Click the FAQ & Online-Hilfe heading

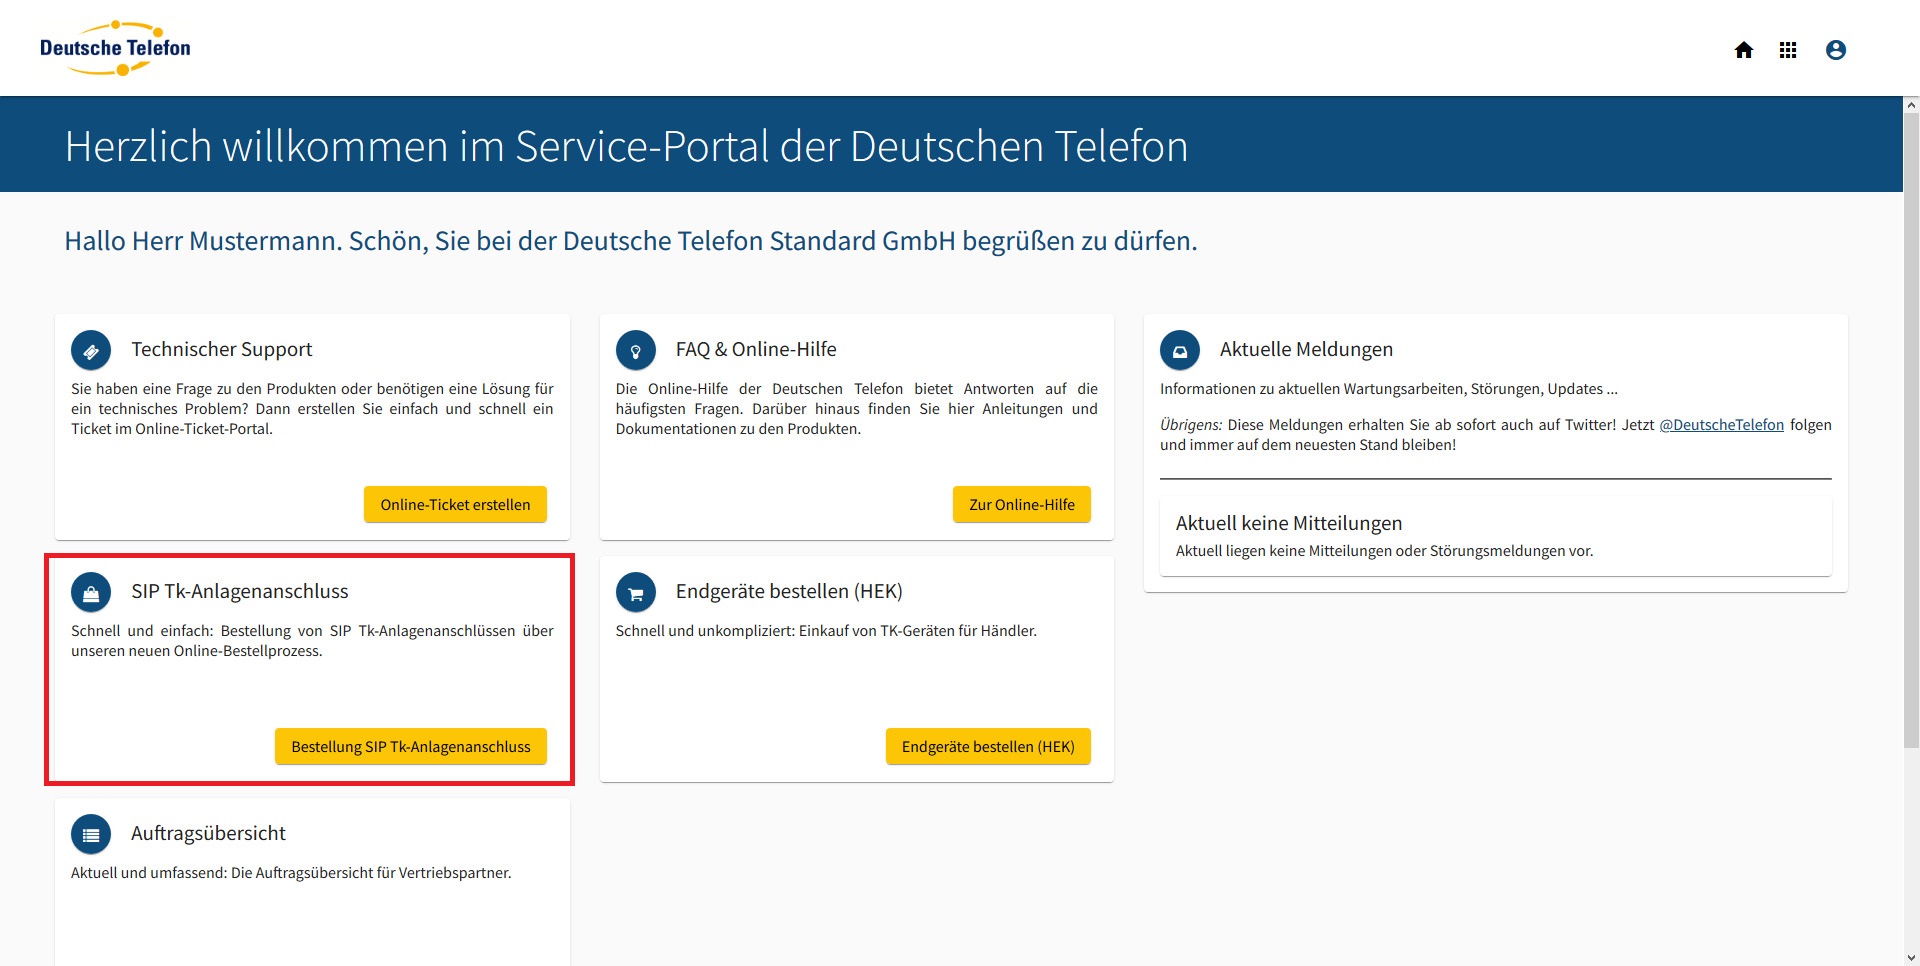point(756,349)
